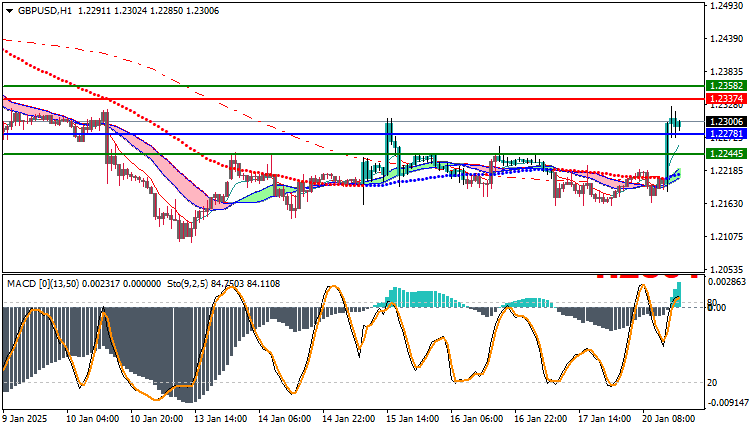Screen dimensions: 750x430
Task: Click the stochastic 20 level label
Action: tap(712, 383)
